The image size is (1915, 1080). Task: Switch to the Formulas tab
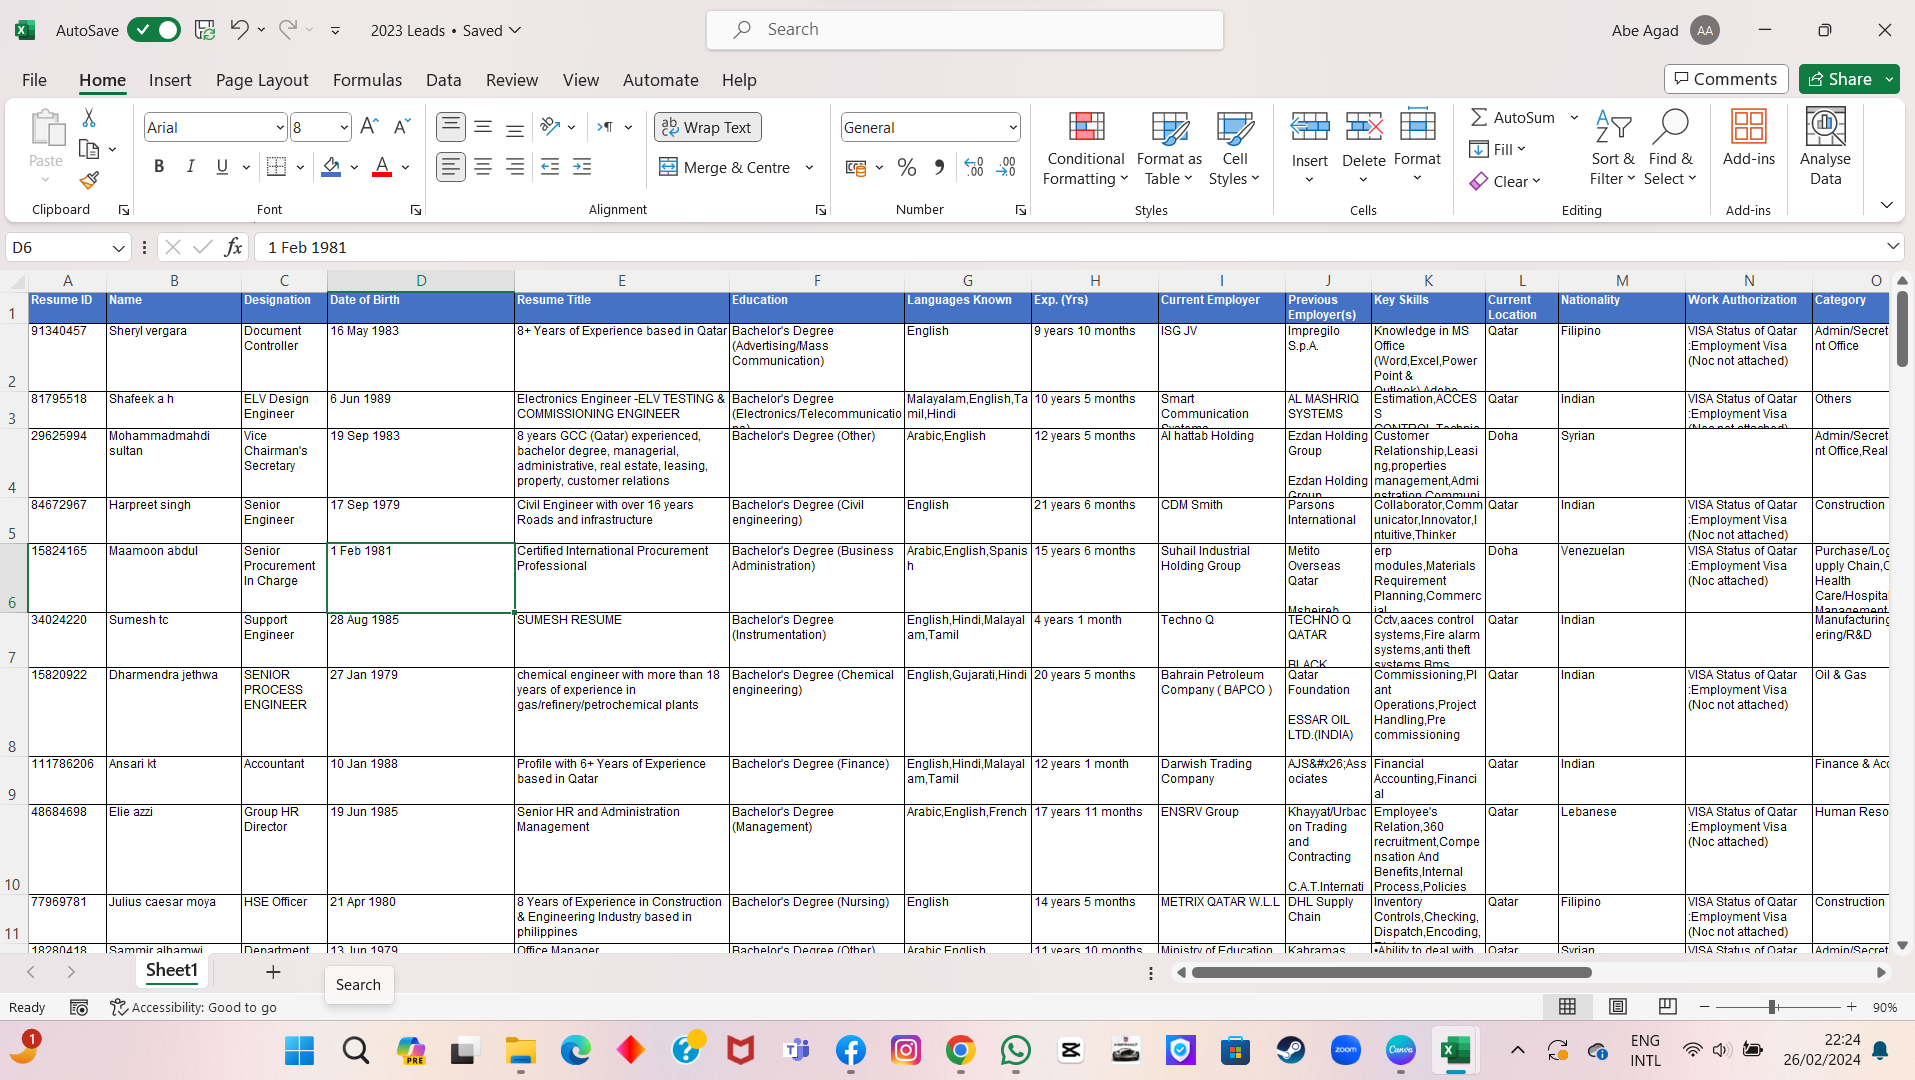click(367, 80)
